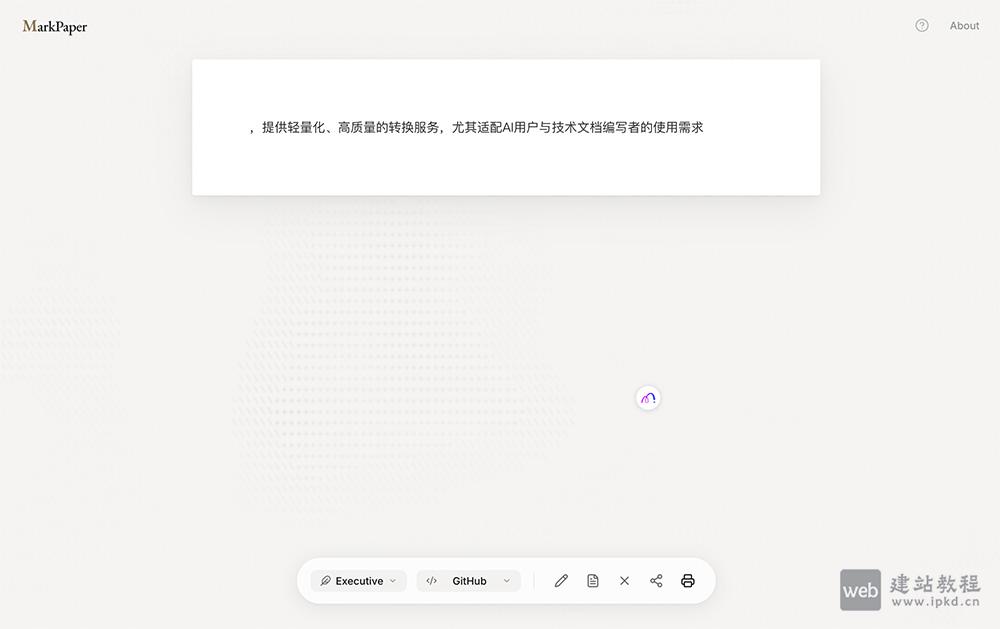Select the edit pencil icon in the toolbar
Viewport: 1000px width, 629px height.
click(561, 581)
